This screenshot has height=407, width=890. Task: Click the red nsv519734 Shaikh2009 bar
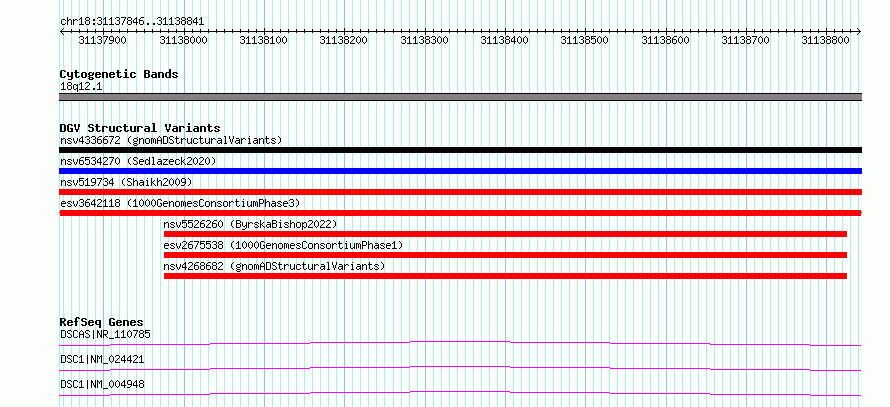(x=460, y=192)
